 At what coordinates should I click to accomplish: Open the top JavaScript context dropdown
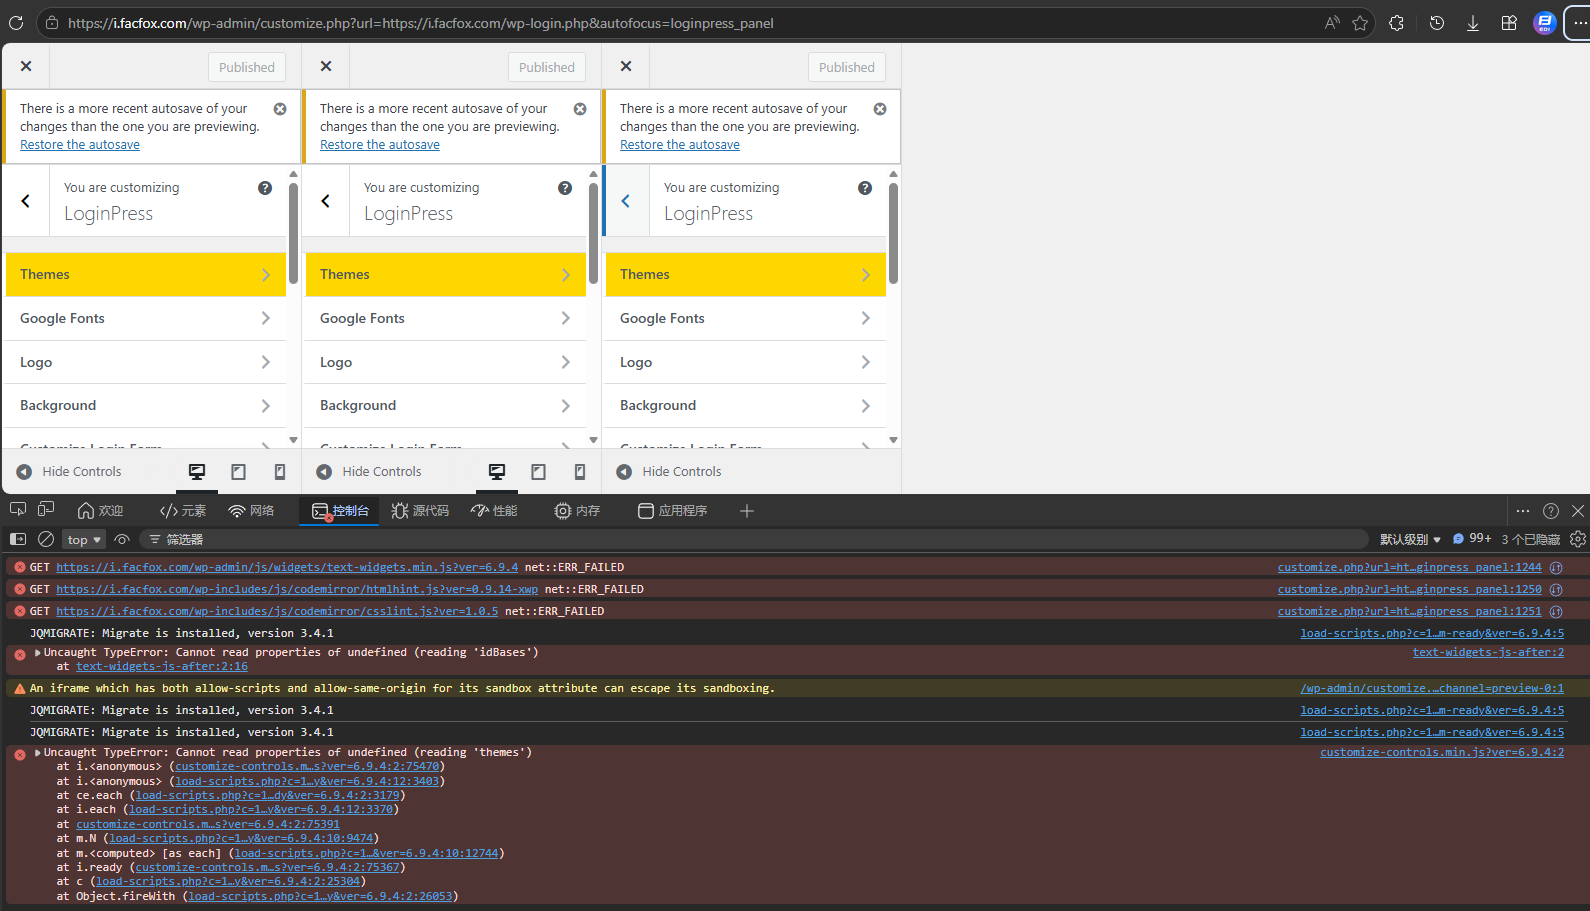click(x=85, y=539)
